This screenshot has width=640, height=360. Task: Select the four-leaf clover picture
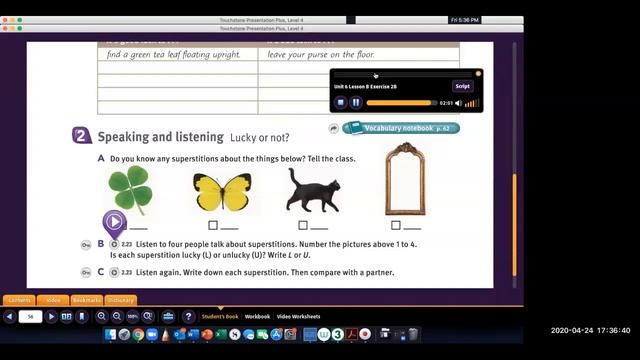pos(131,190)
